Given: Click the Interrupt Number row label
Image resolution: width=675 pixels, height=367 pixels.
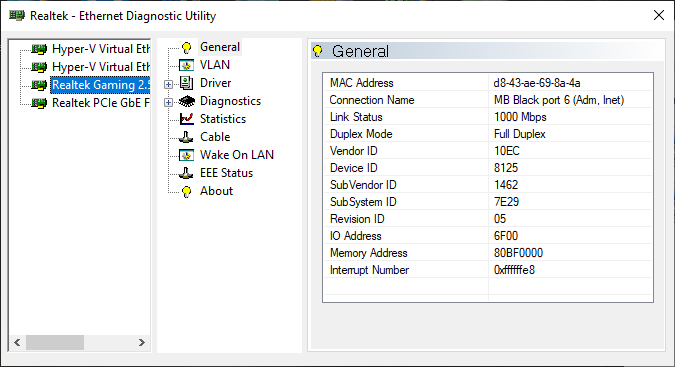Looking at the screenshot, I should click(369, 270).
